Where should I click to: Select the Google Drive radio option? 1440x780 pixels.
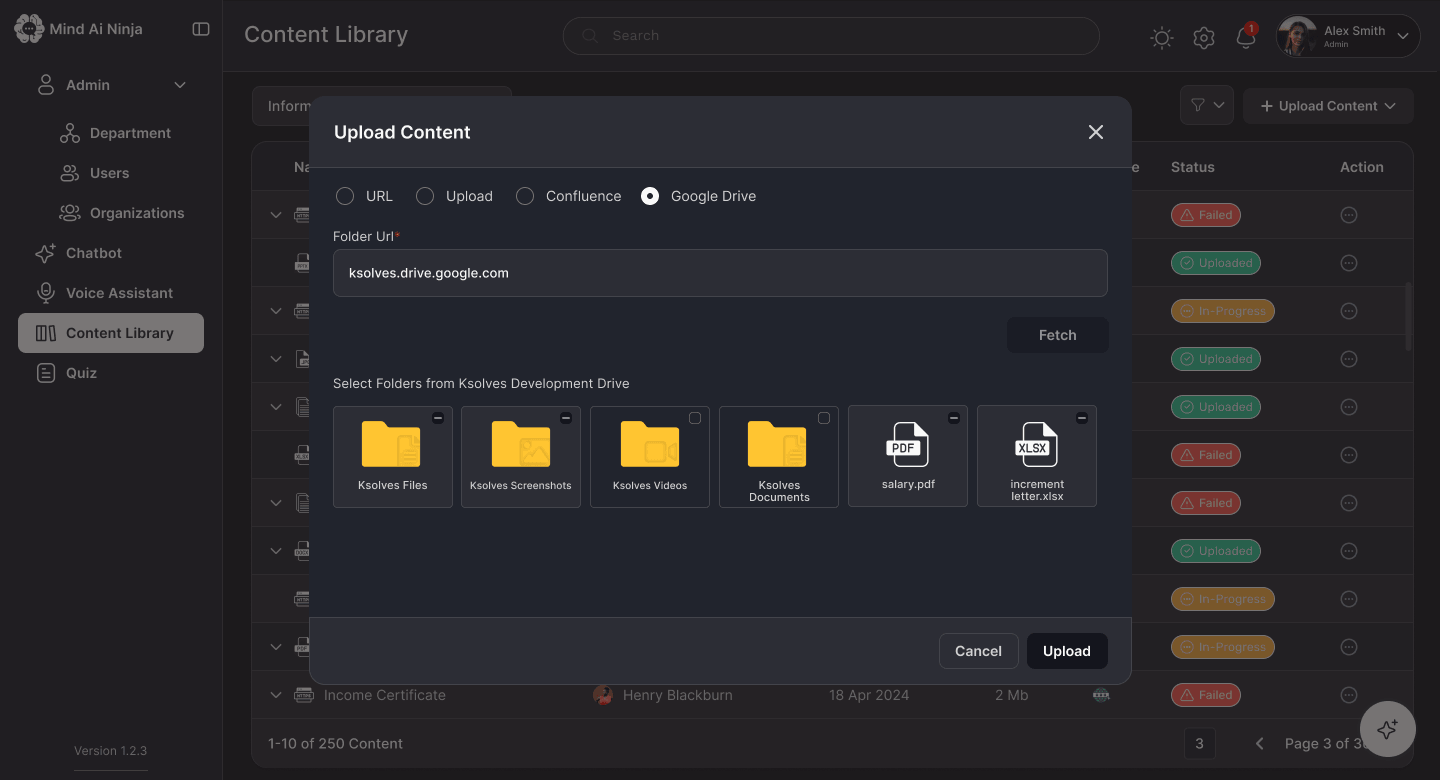tap(650, 196)
